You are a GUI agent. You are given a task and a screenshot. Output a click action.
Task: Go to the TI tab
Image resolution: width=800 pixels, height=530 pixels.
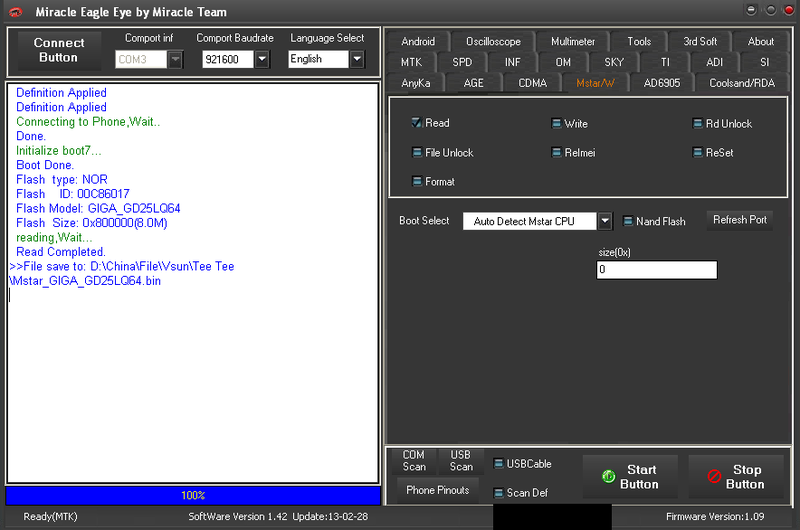pyautogui.click(x=665, y=62)
